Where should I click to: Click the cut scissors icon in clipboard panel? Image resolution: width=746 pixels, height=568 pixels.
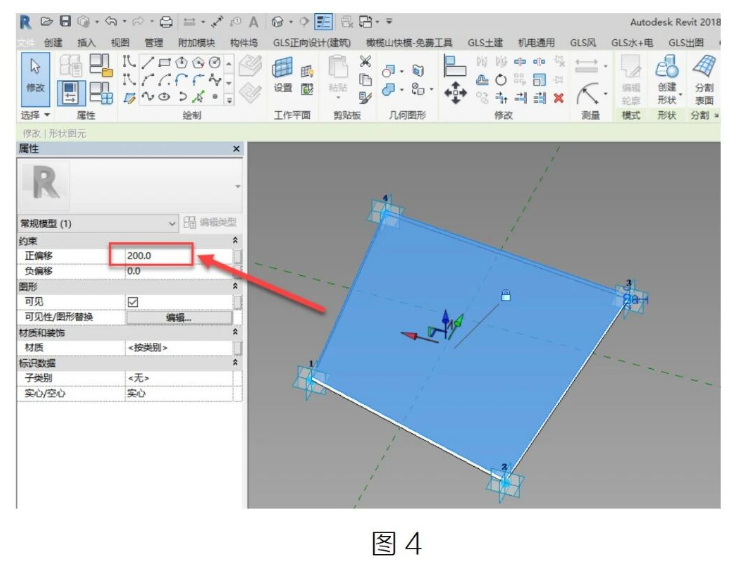click(365, 61)
